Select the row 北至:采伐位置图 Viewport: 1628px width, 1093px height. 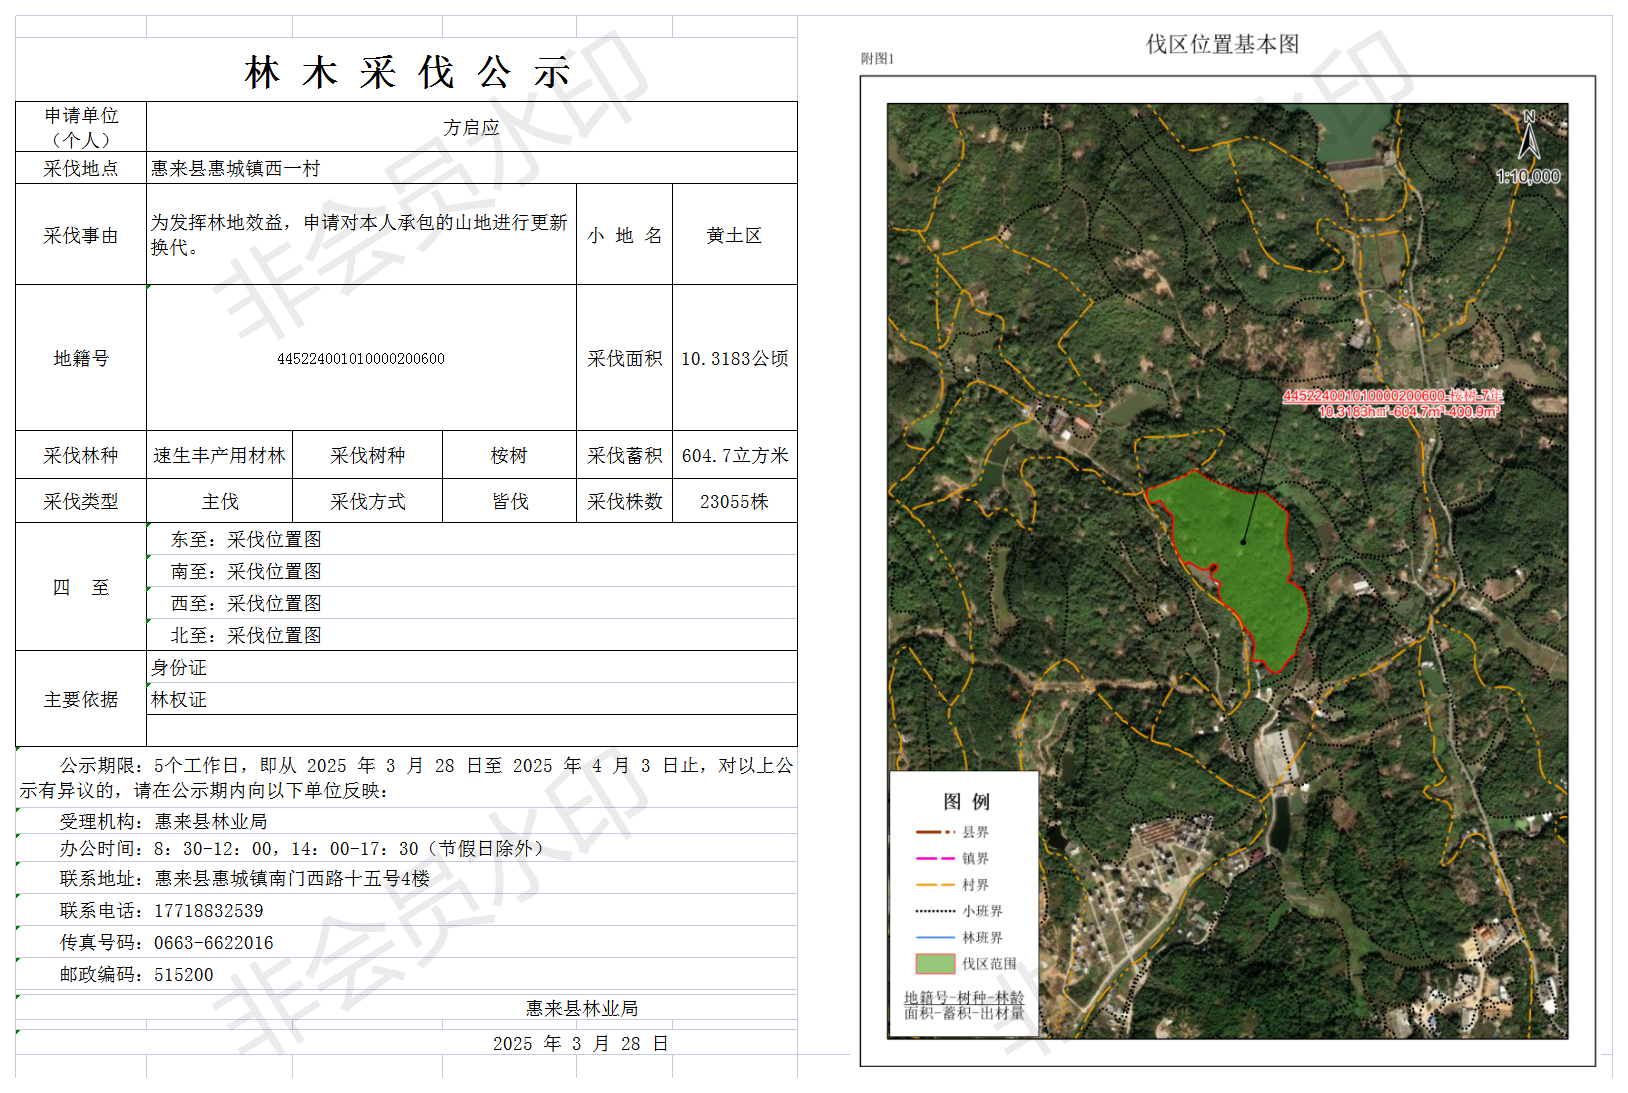[472, 635]
